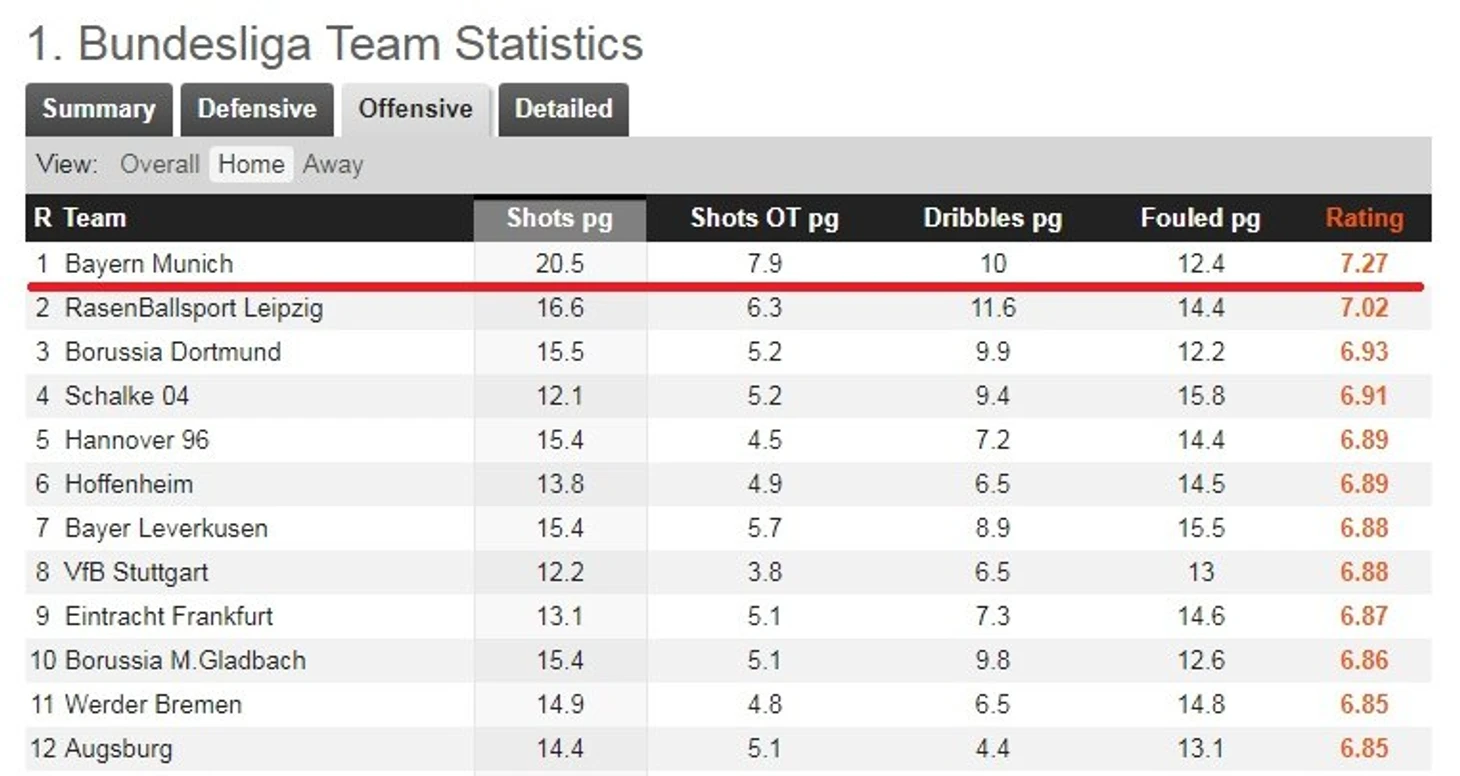Switch to the Summary tab

99,109
